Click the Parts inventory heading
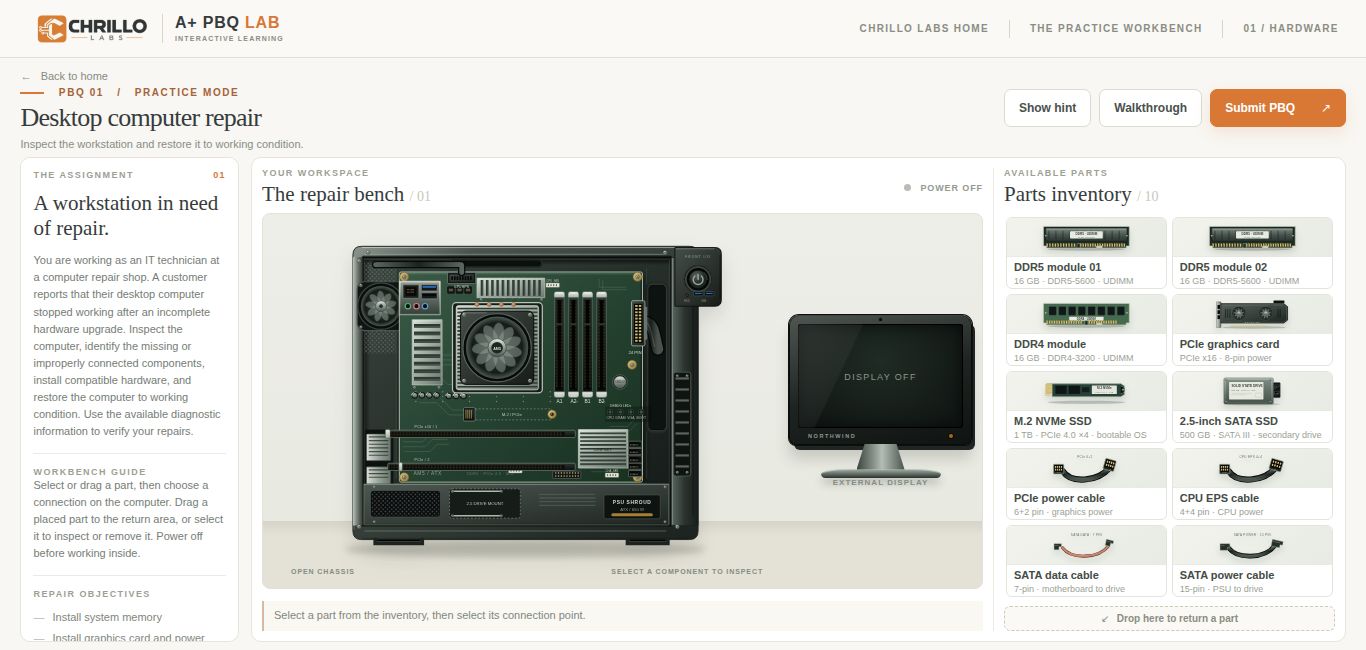The image size is (1366, 650). (x=1067, y=194)
